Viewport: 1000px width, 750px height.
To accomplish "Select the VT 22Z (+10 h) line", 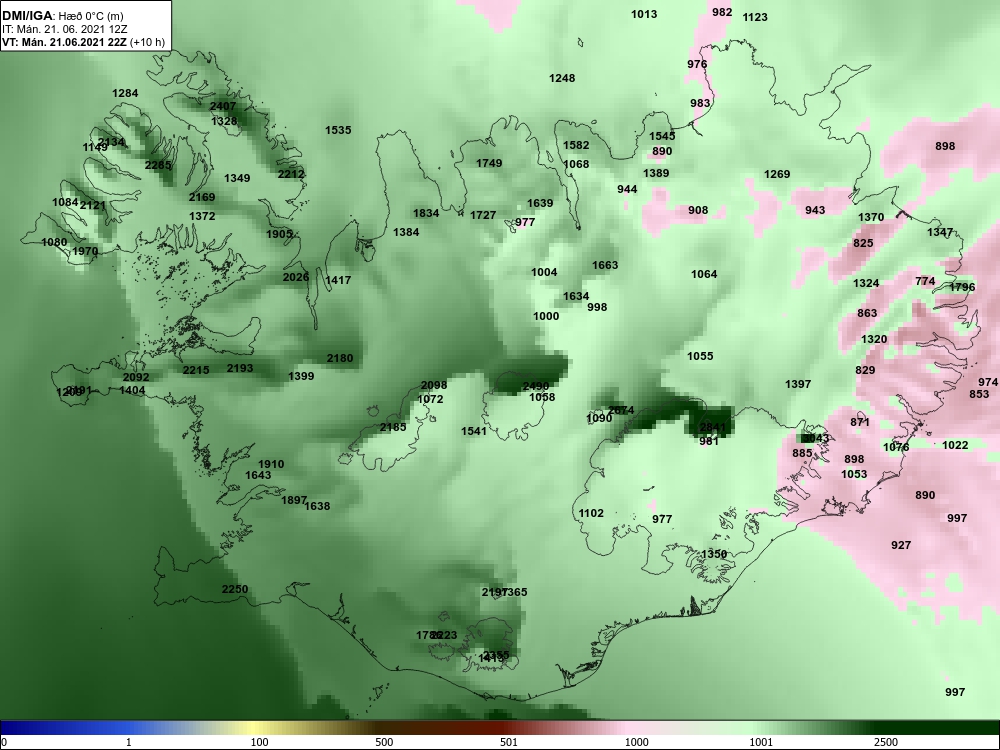I will click(84, 43).
